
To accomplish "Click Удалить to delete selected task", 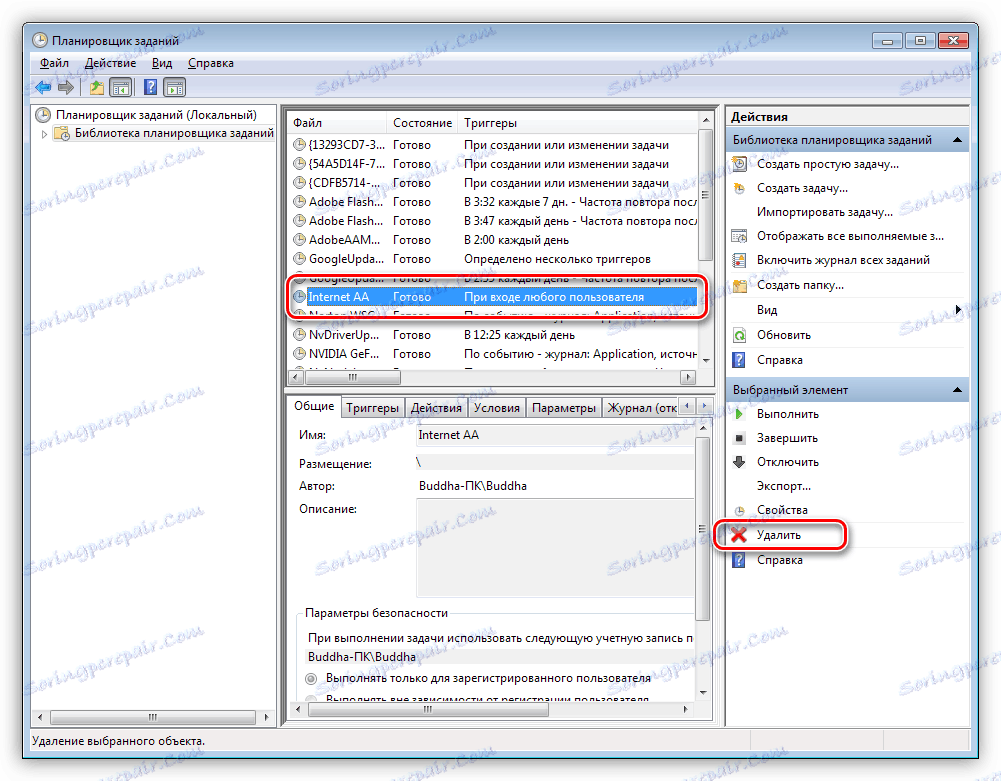I will point(778,535).
